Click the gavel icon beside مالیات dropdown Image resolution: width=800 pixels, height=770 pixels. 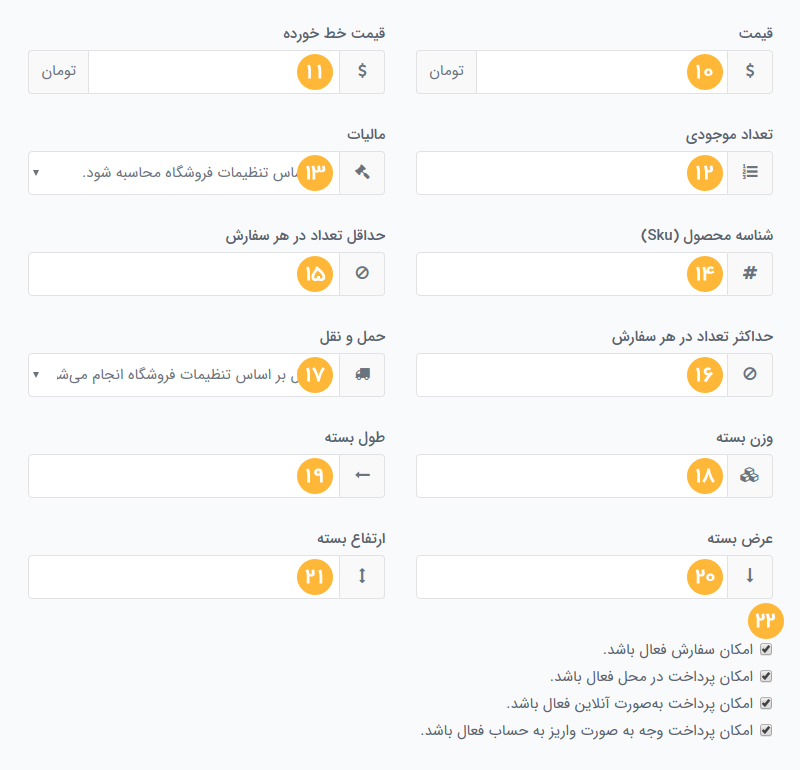pyautogui.click(x=362, y=173)
